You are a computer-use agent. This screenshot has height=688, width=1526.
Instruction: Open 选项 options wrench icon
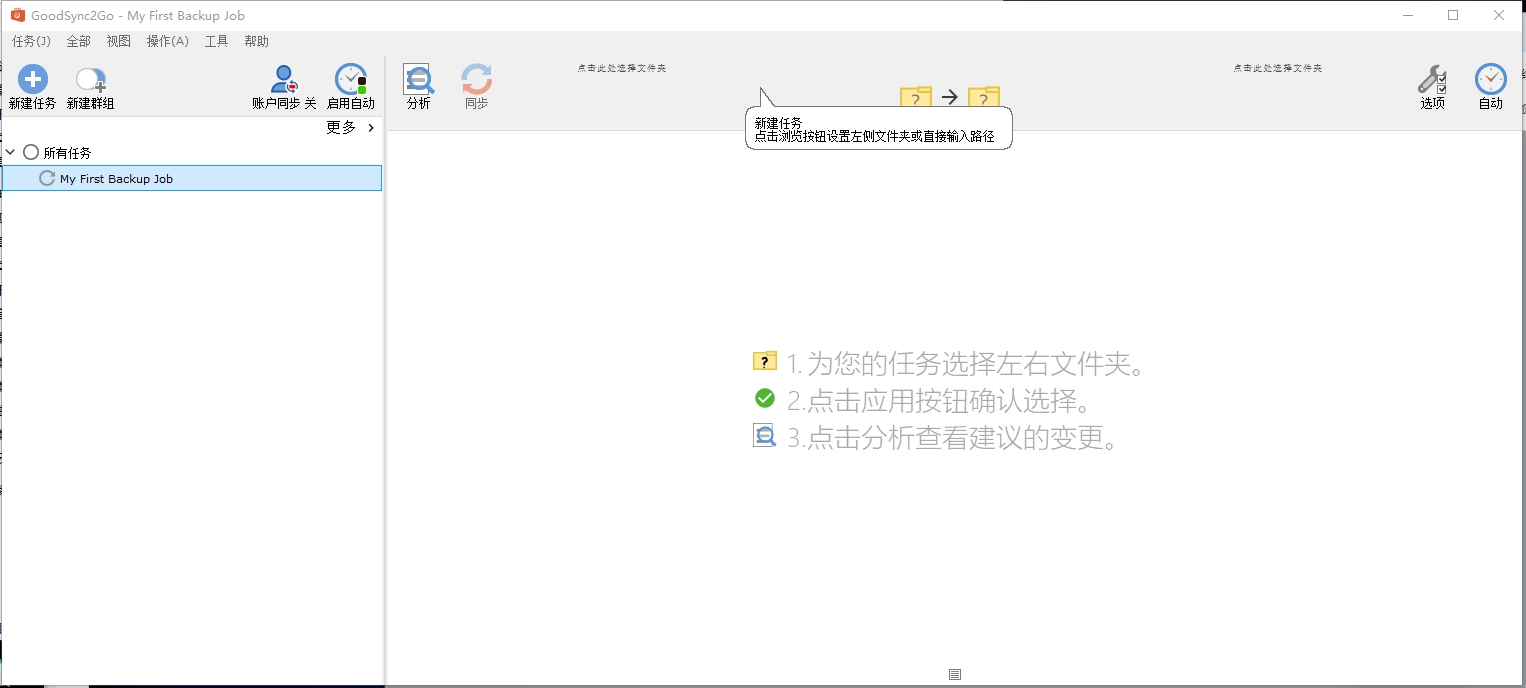point(1432,79)
